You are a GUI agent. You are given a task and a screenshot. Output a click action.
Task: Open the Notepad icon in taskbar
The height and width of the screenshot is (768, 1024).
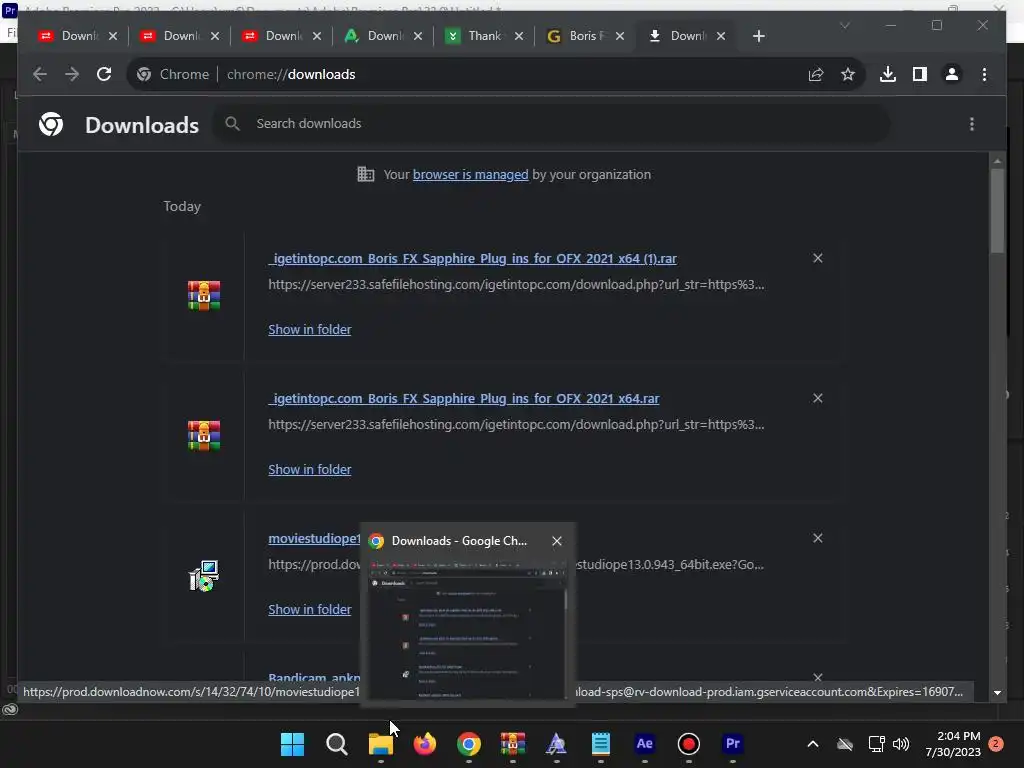600,744
